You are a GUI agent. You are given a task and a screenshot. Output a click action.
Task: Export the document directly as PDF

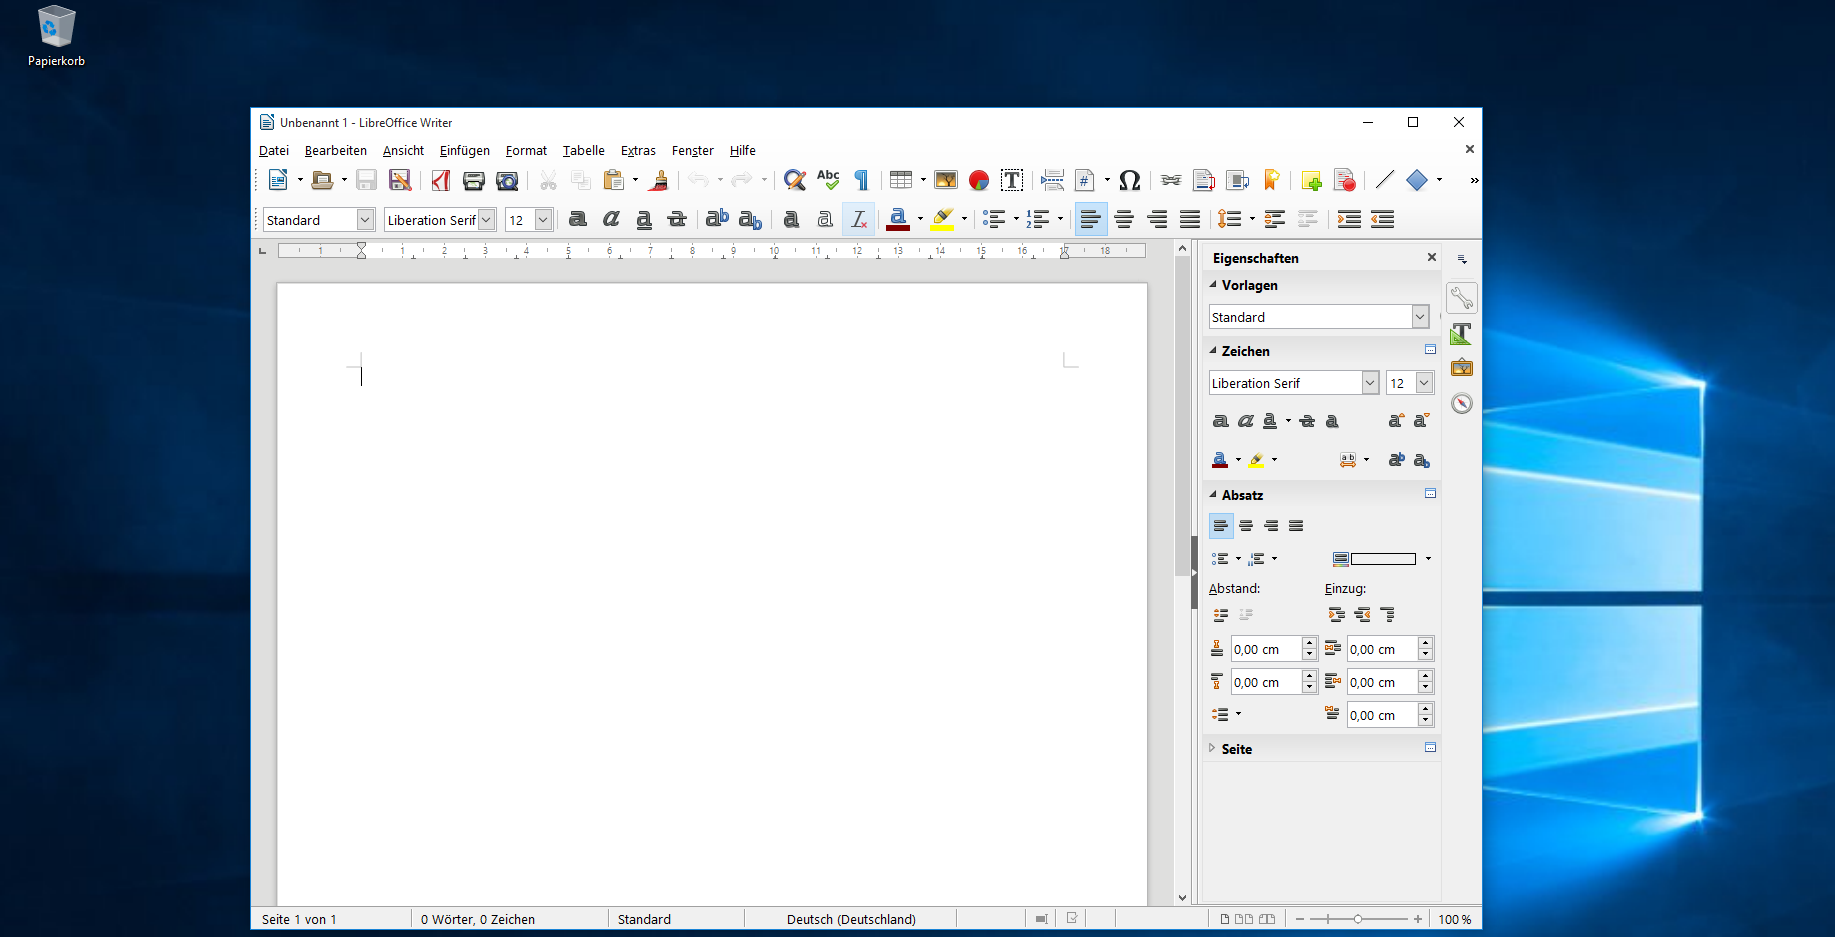coord(441,180)
